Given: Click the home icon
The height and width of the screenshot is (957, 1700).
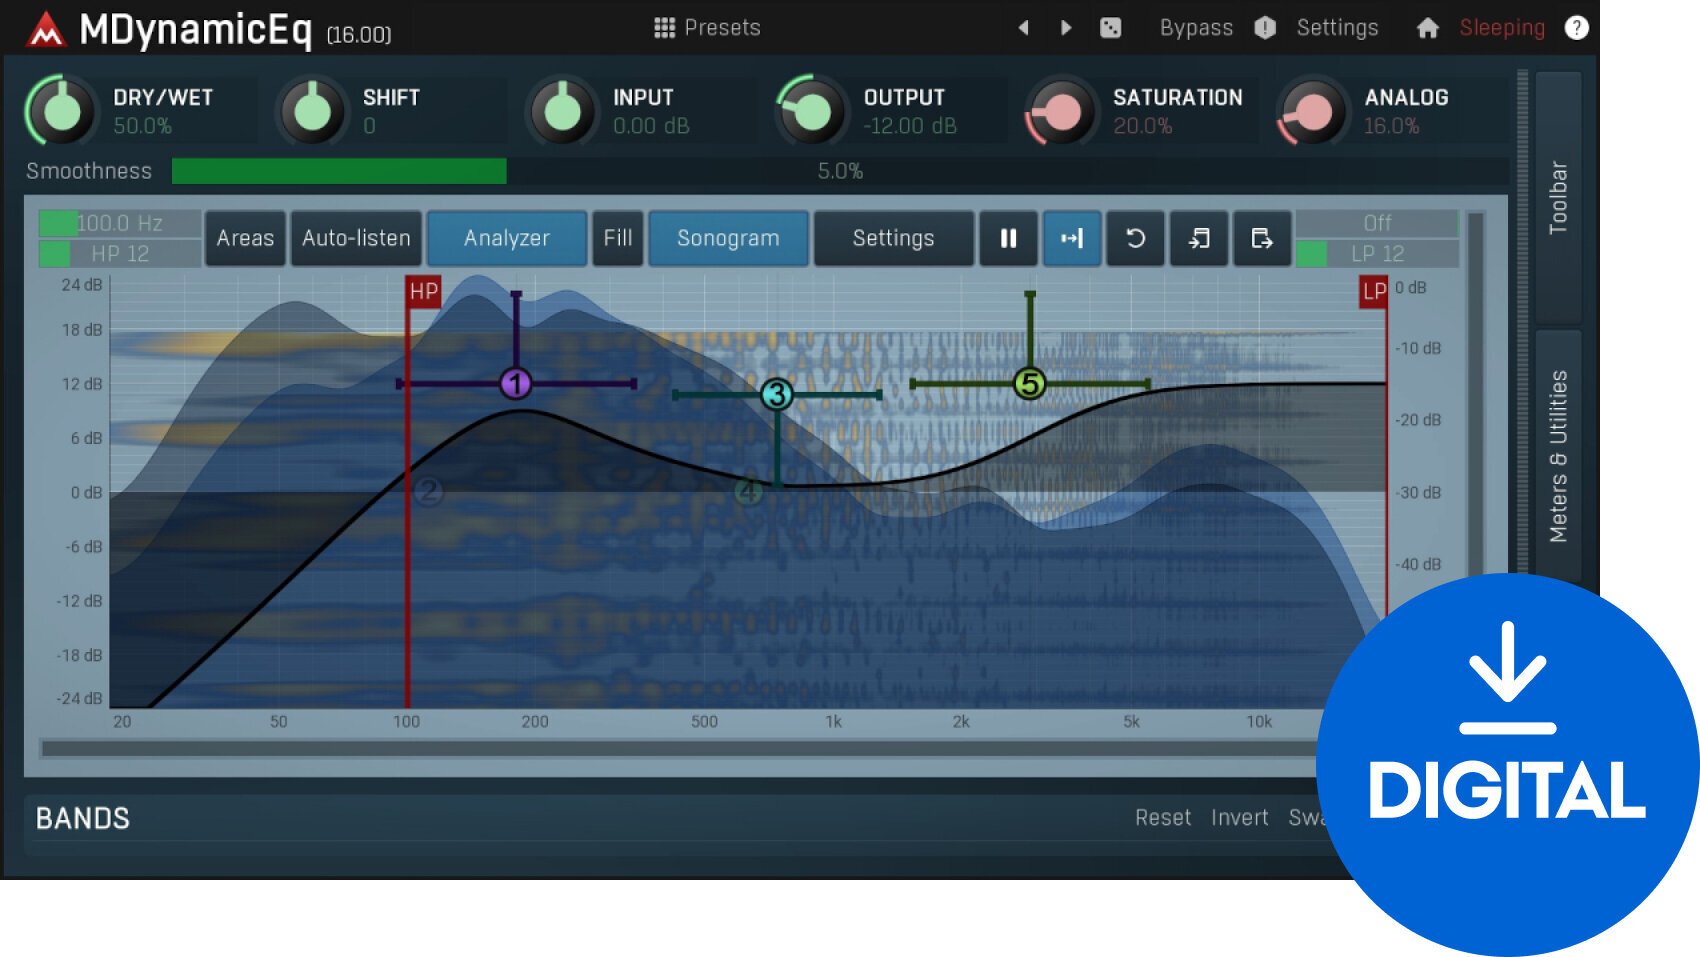Looking at the screenshot, I should pos(1428,27).
